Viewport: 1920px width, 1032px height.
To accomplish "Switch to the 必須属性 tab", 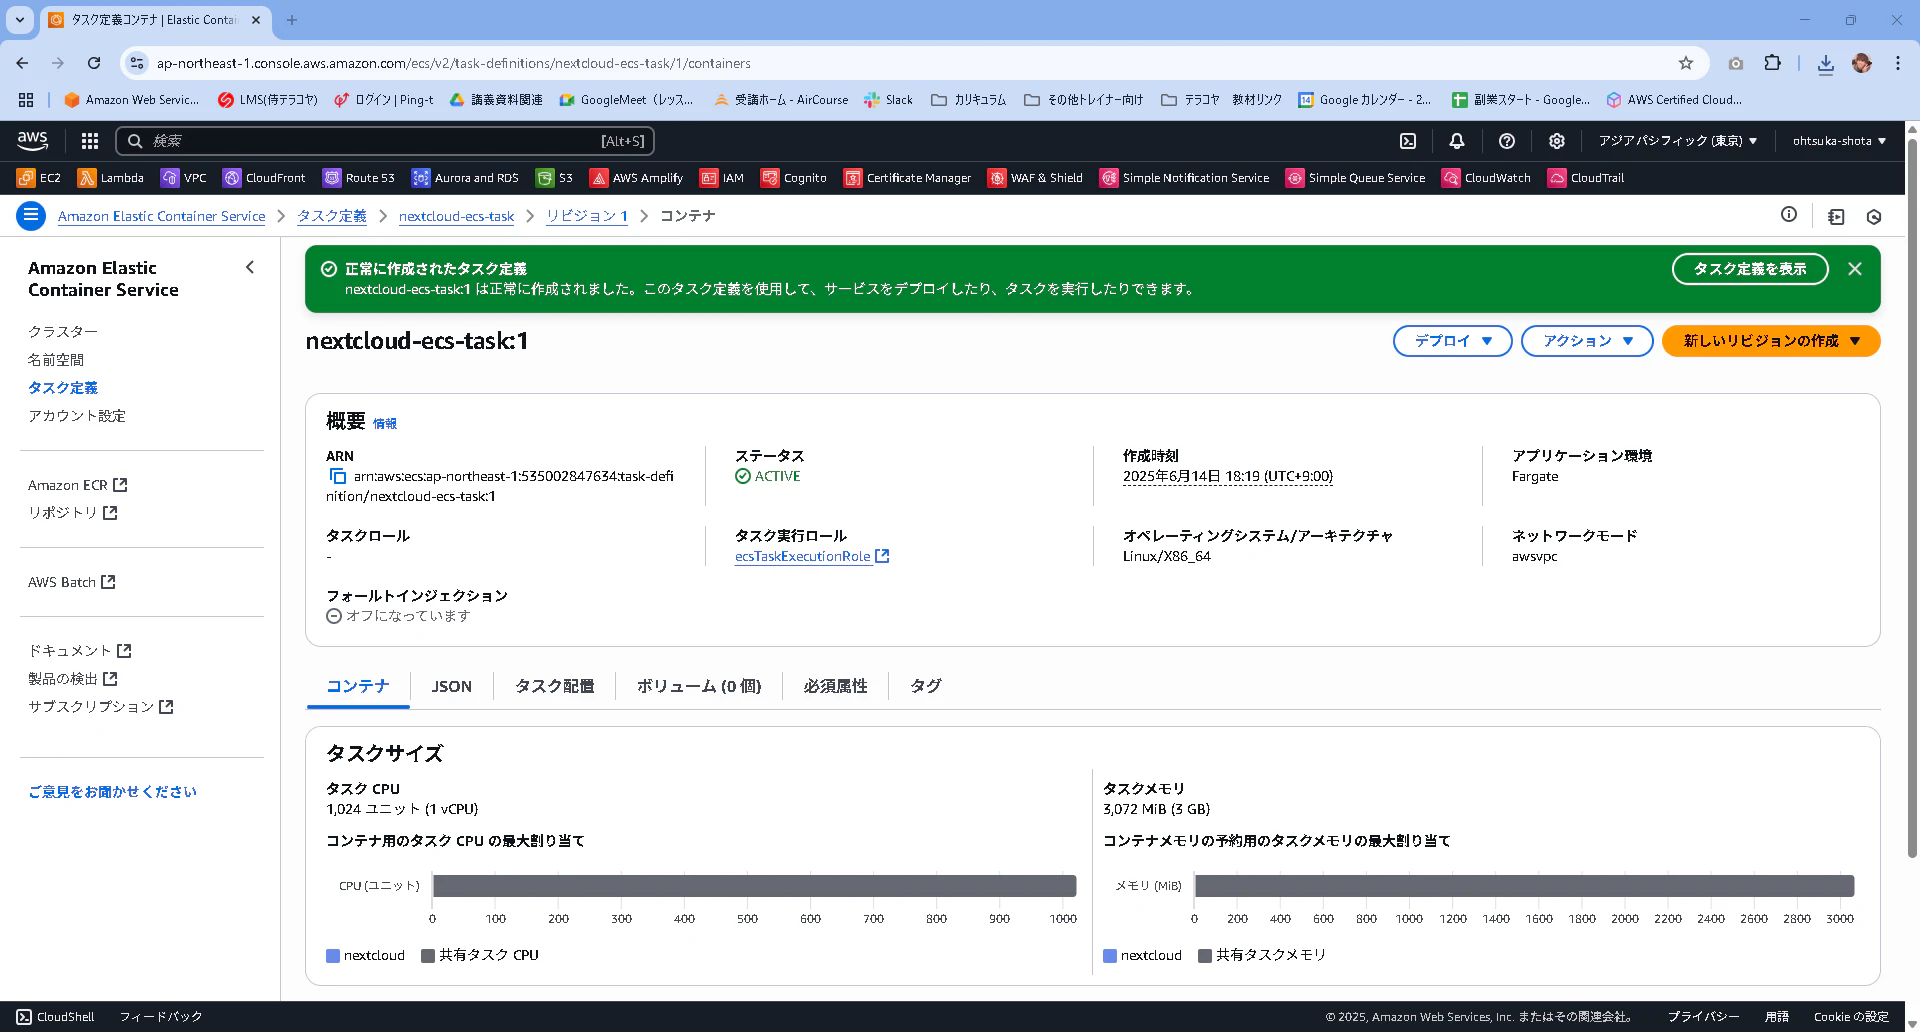I will click(x=835, y=686).
